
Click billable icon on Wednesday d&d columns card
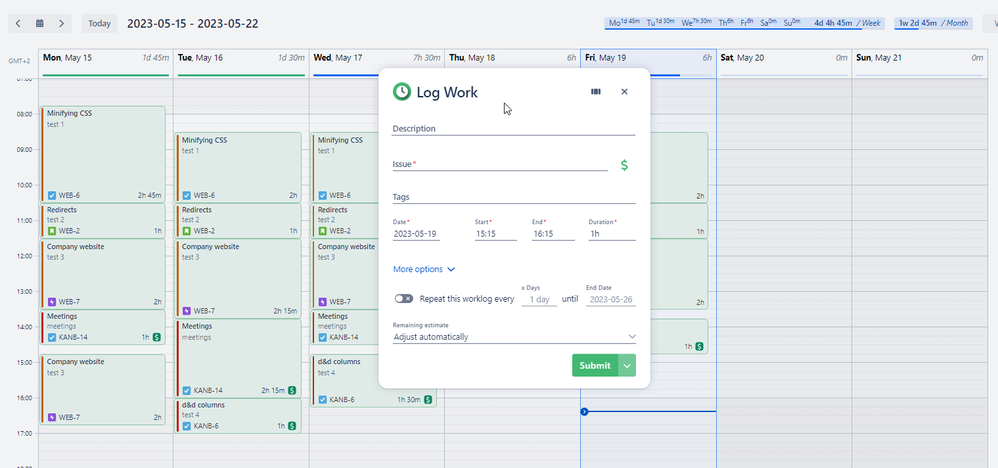[x=428, y=400]
